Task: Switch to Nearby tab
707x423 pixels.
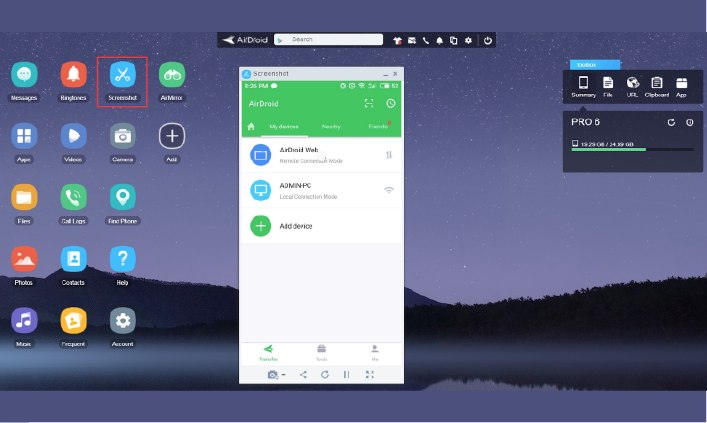Action: point(331,127)
